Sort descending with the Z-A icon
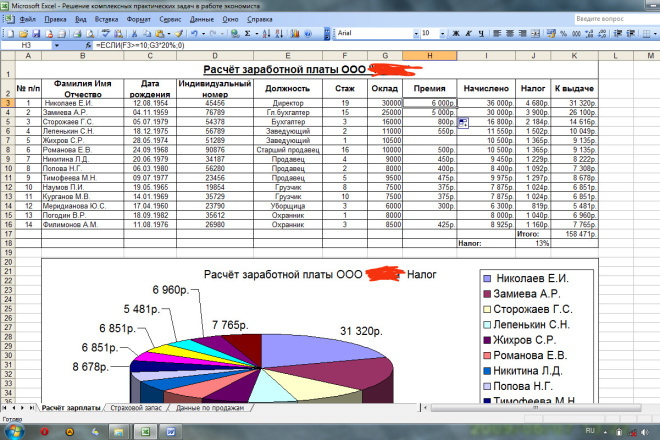The height and width of the screenshot is (440, 660). [x=279, y=34]
